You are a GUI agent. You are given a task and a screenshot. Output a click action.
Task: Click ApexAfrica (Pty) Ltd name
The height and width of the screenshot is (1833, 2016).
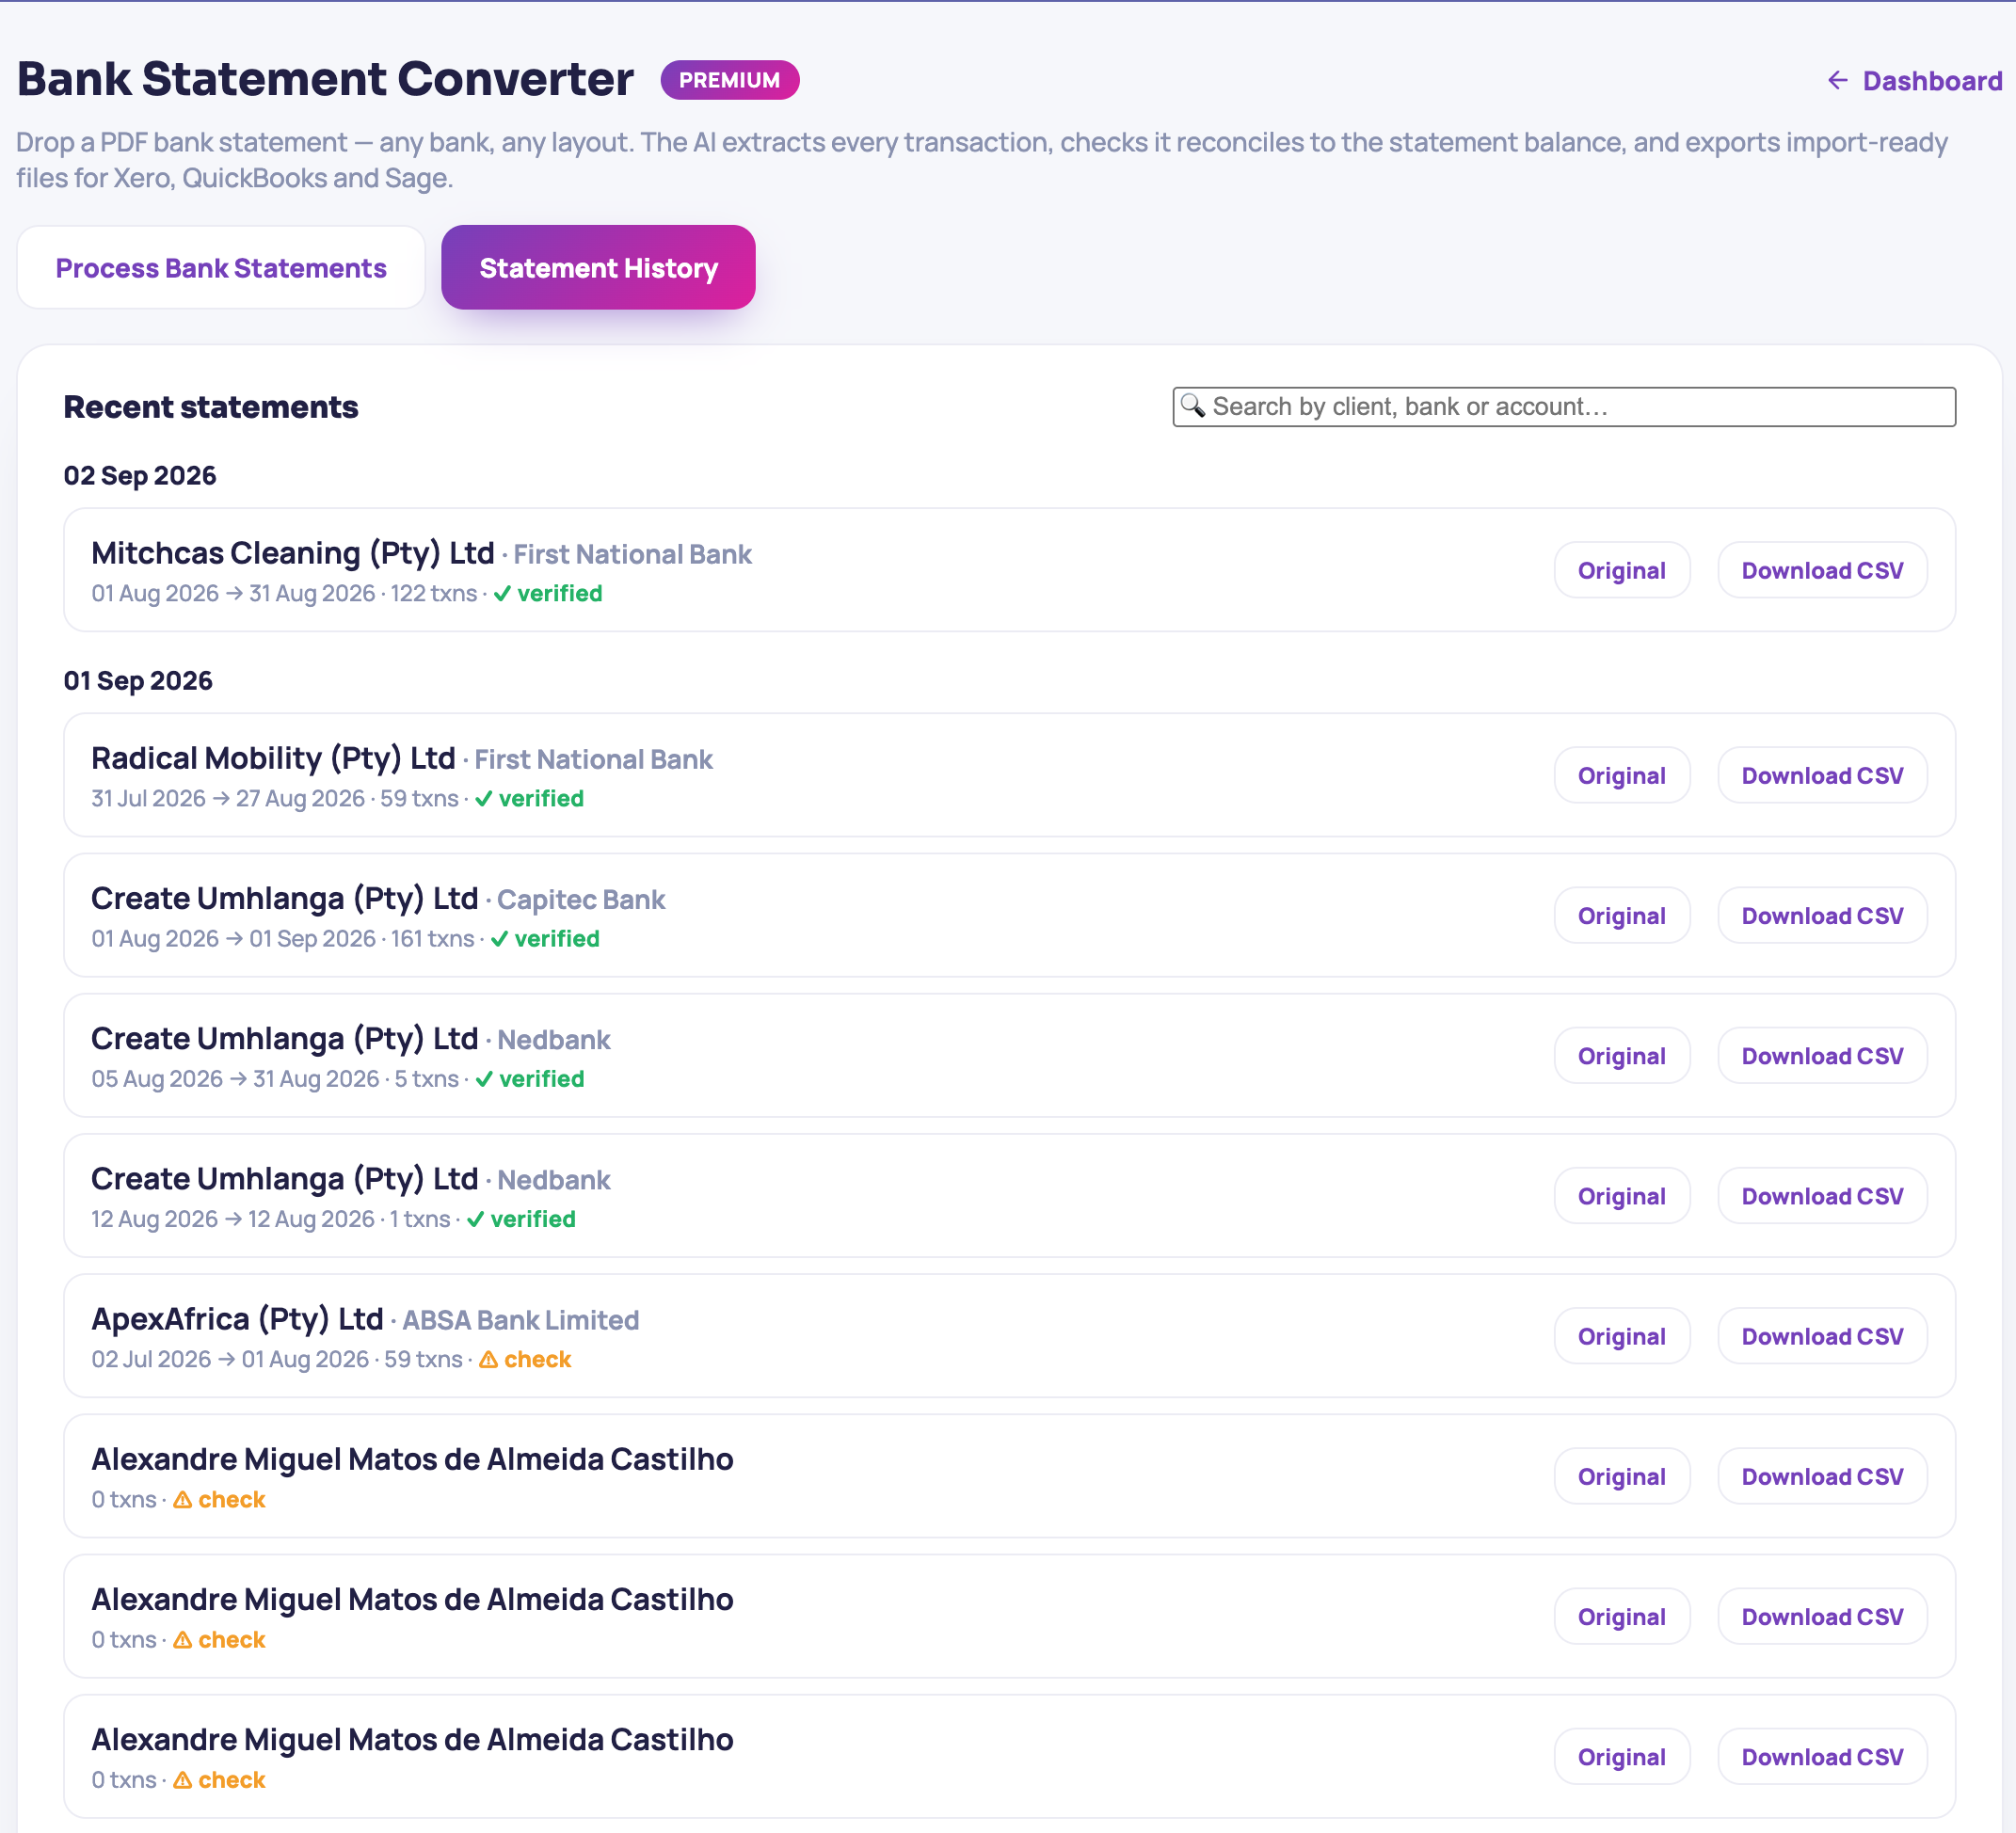coord(237,1319)
